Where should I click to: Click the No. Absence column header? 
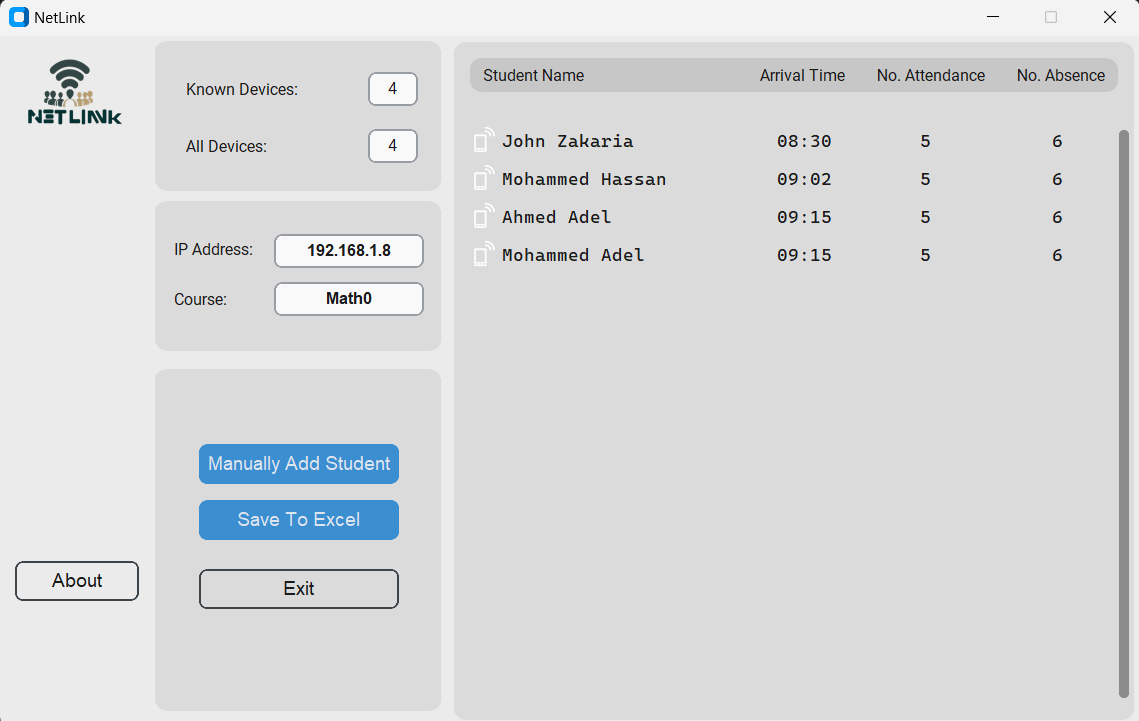coord(1058,75)
